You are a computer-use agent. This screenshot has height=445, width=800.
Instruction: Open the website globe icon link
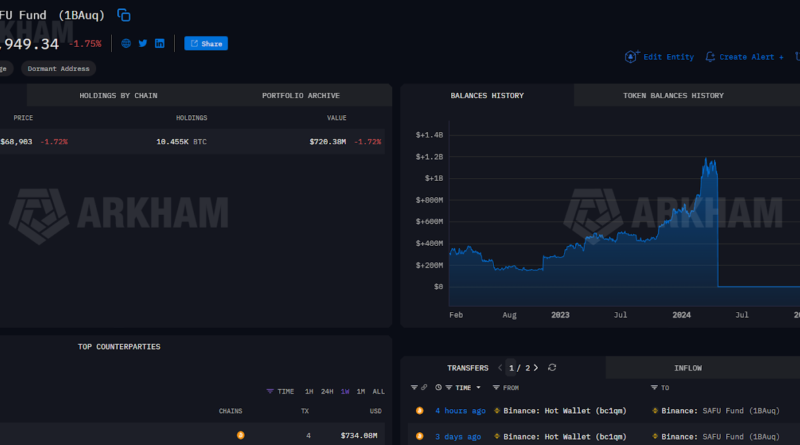click(x=126, y=43)
